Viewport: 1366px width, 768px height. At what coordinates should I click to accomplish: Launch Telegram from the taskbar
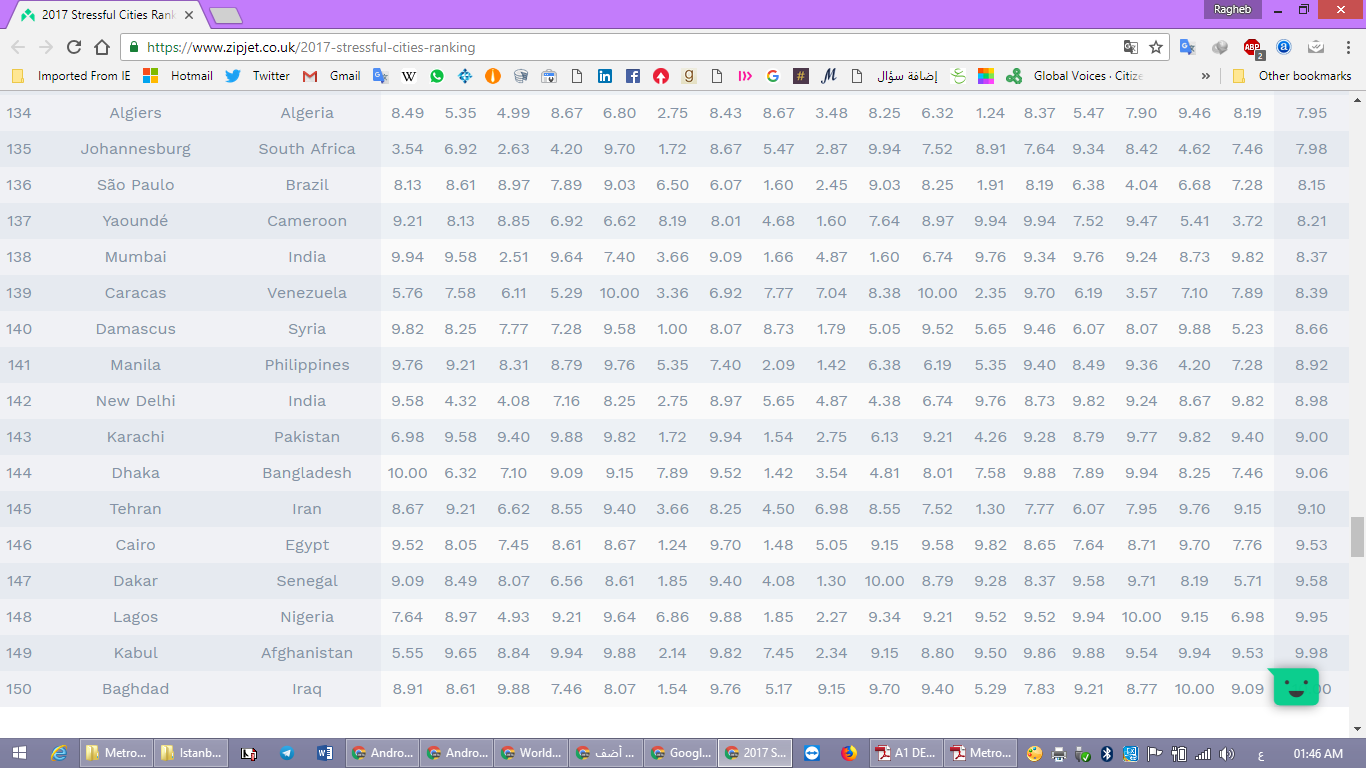287,753
